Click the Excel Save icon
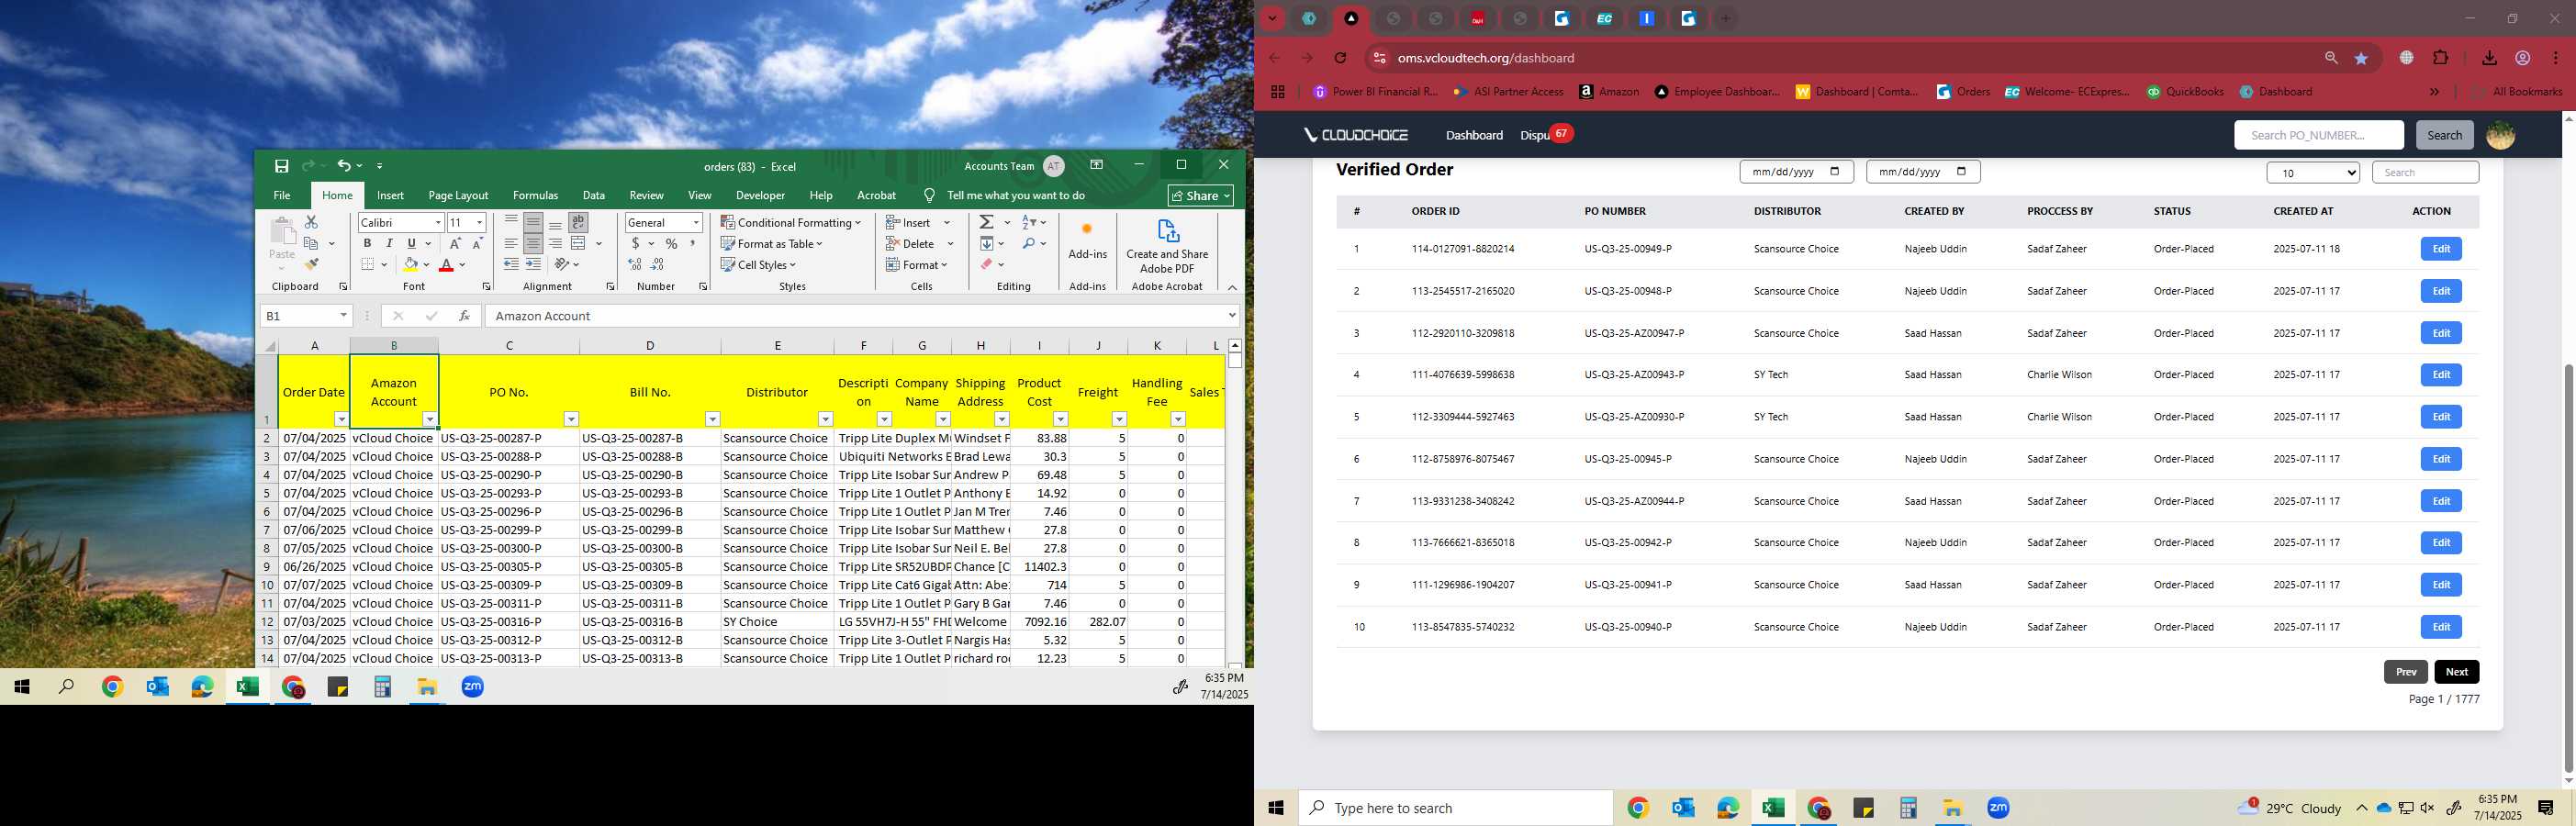 282,166
